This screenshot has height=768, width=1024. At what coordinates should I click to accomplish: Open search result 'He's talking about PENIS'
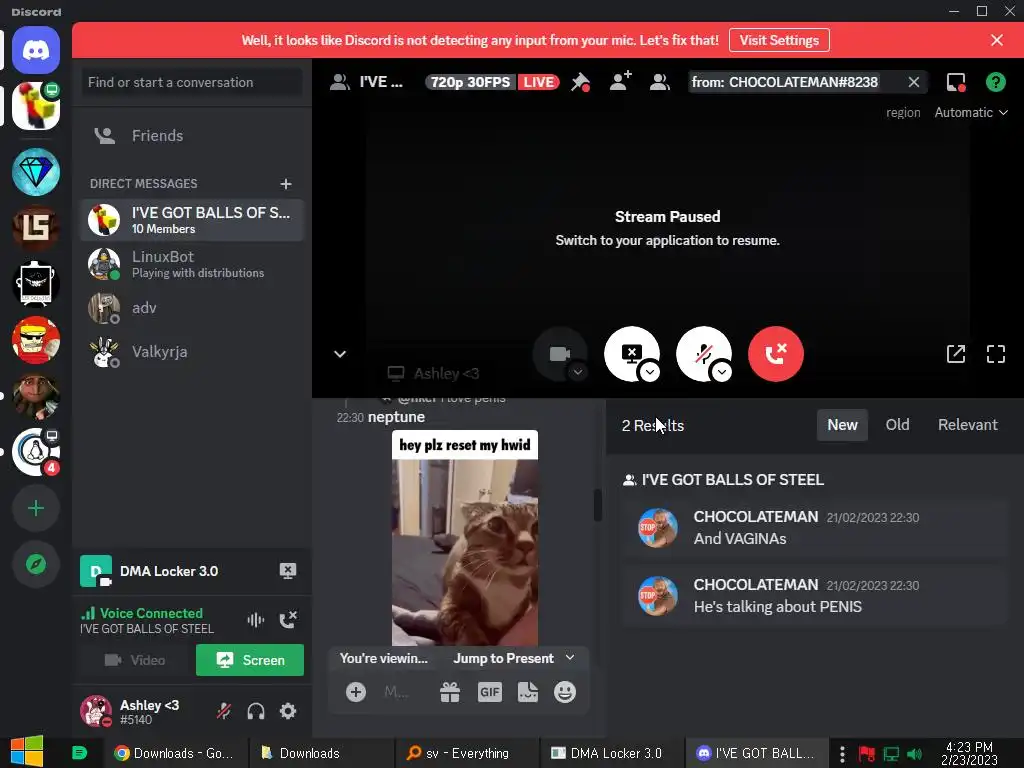pyautogui.click(x=814, y=596)
